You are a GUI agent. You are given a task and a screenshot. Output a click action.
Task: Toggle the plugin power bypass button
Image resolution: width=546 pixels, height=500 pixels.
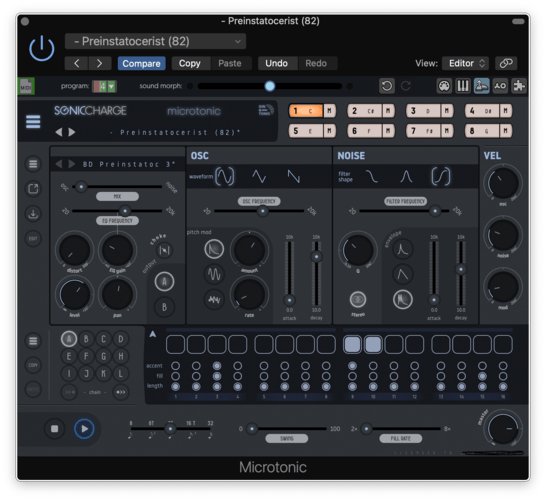coord(41,48)
